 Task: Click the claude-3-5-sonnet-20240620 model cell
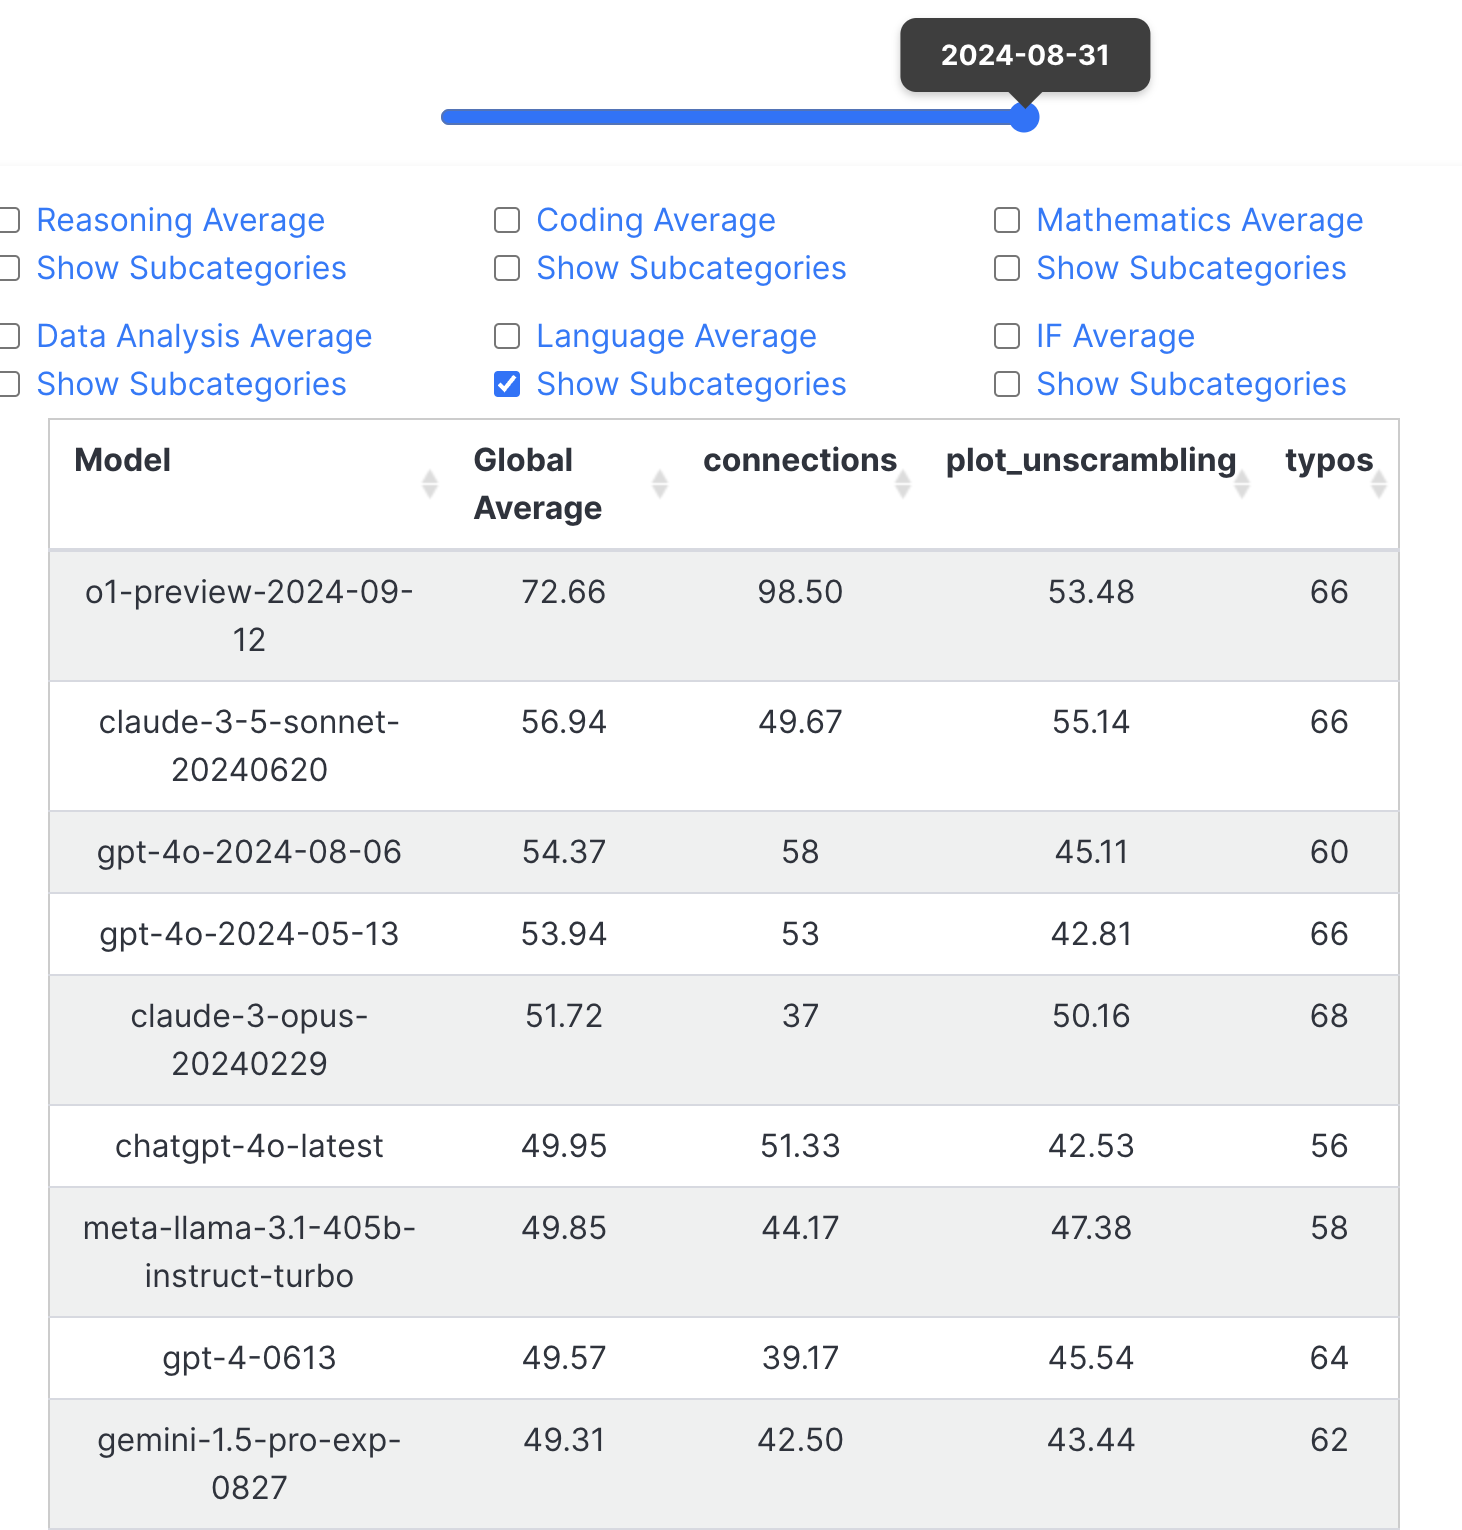tap(249, 746)
